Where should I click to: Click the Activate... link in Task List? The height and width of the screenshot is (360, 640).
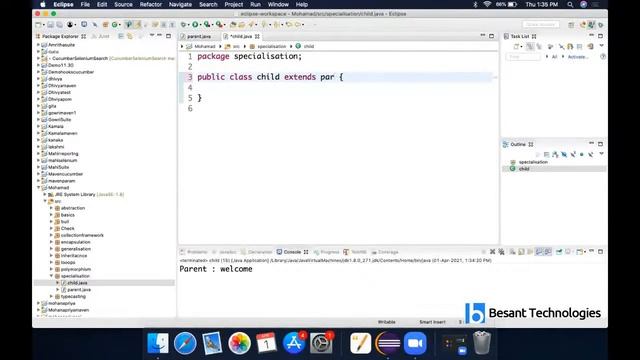pos(578,57)
